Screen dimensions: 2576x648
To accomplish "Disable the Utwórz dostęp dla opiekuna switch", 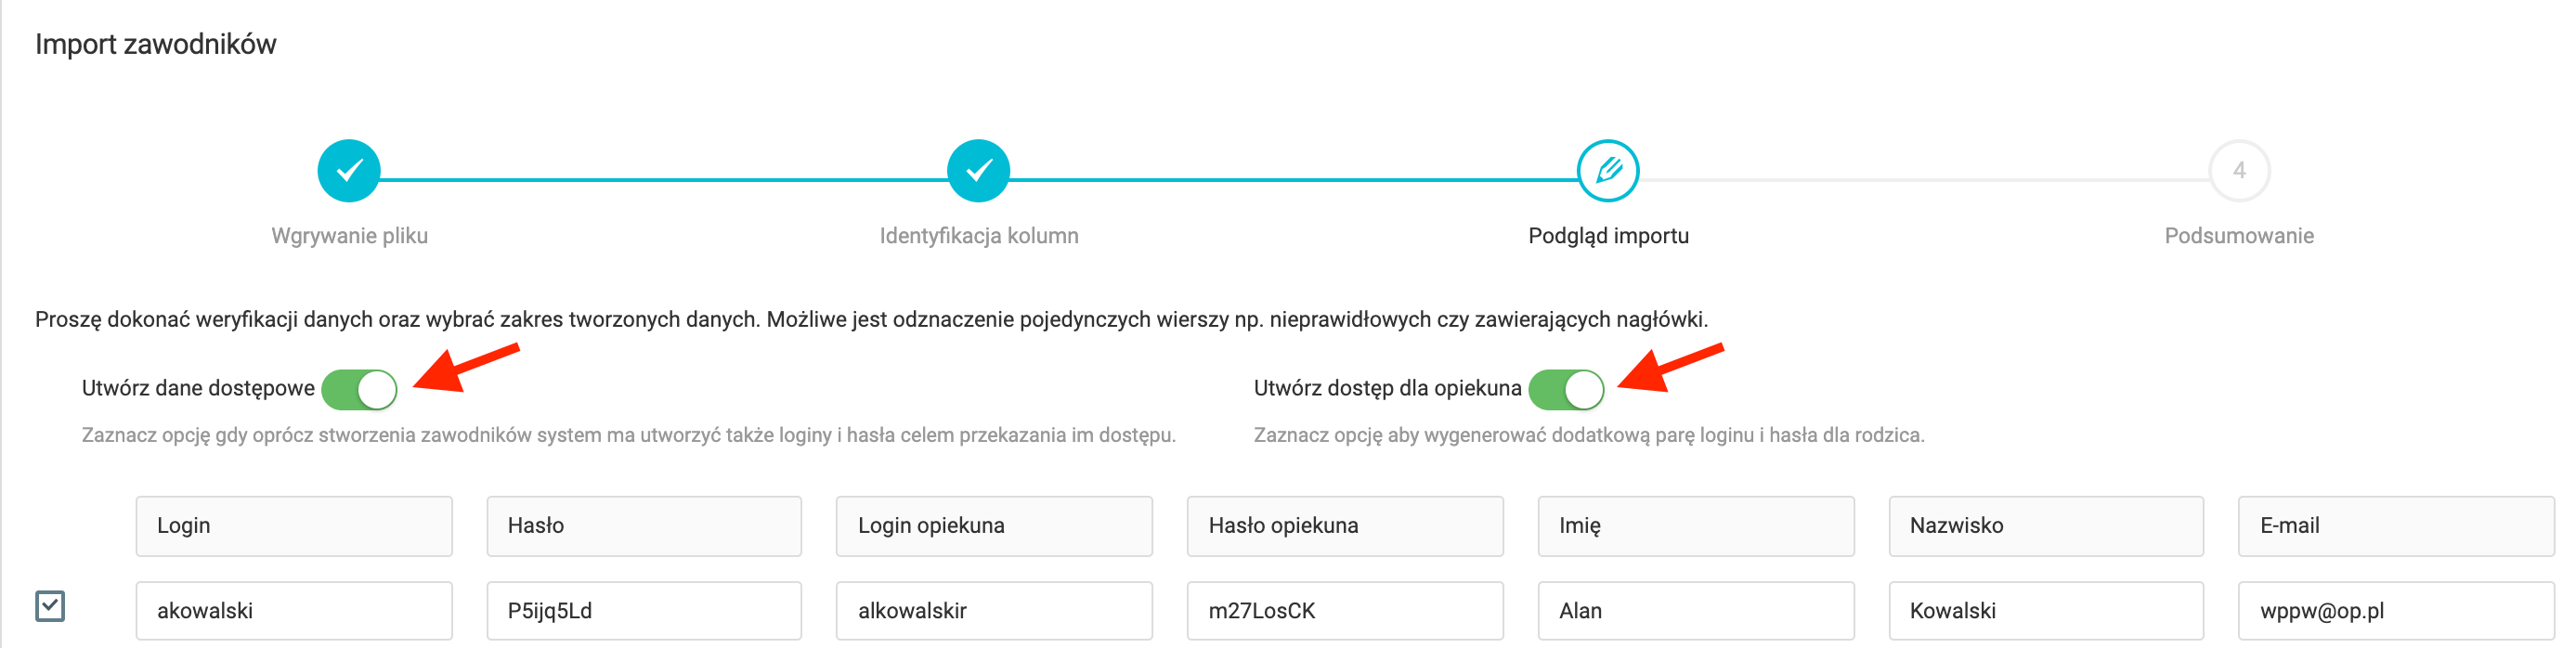I will click(1566, 390).
